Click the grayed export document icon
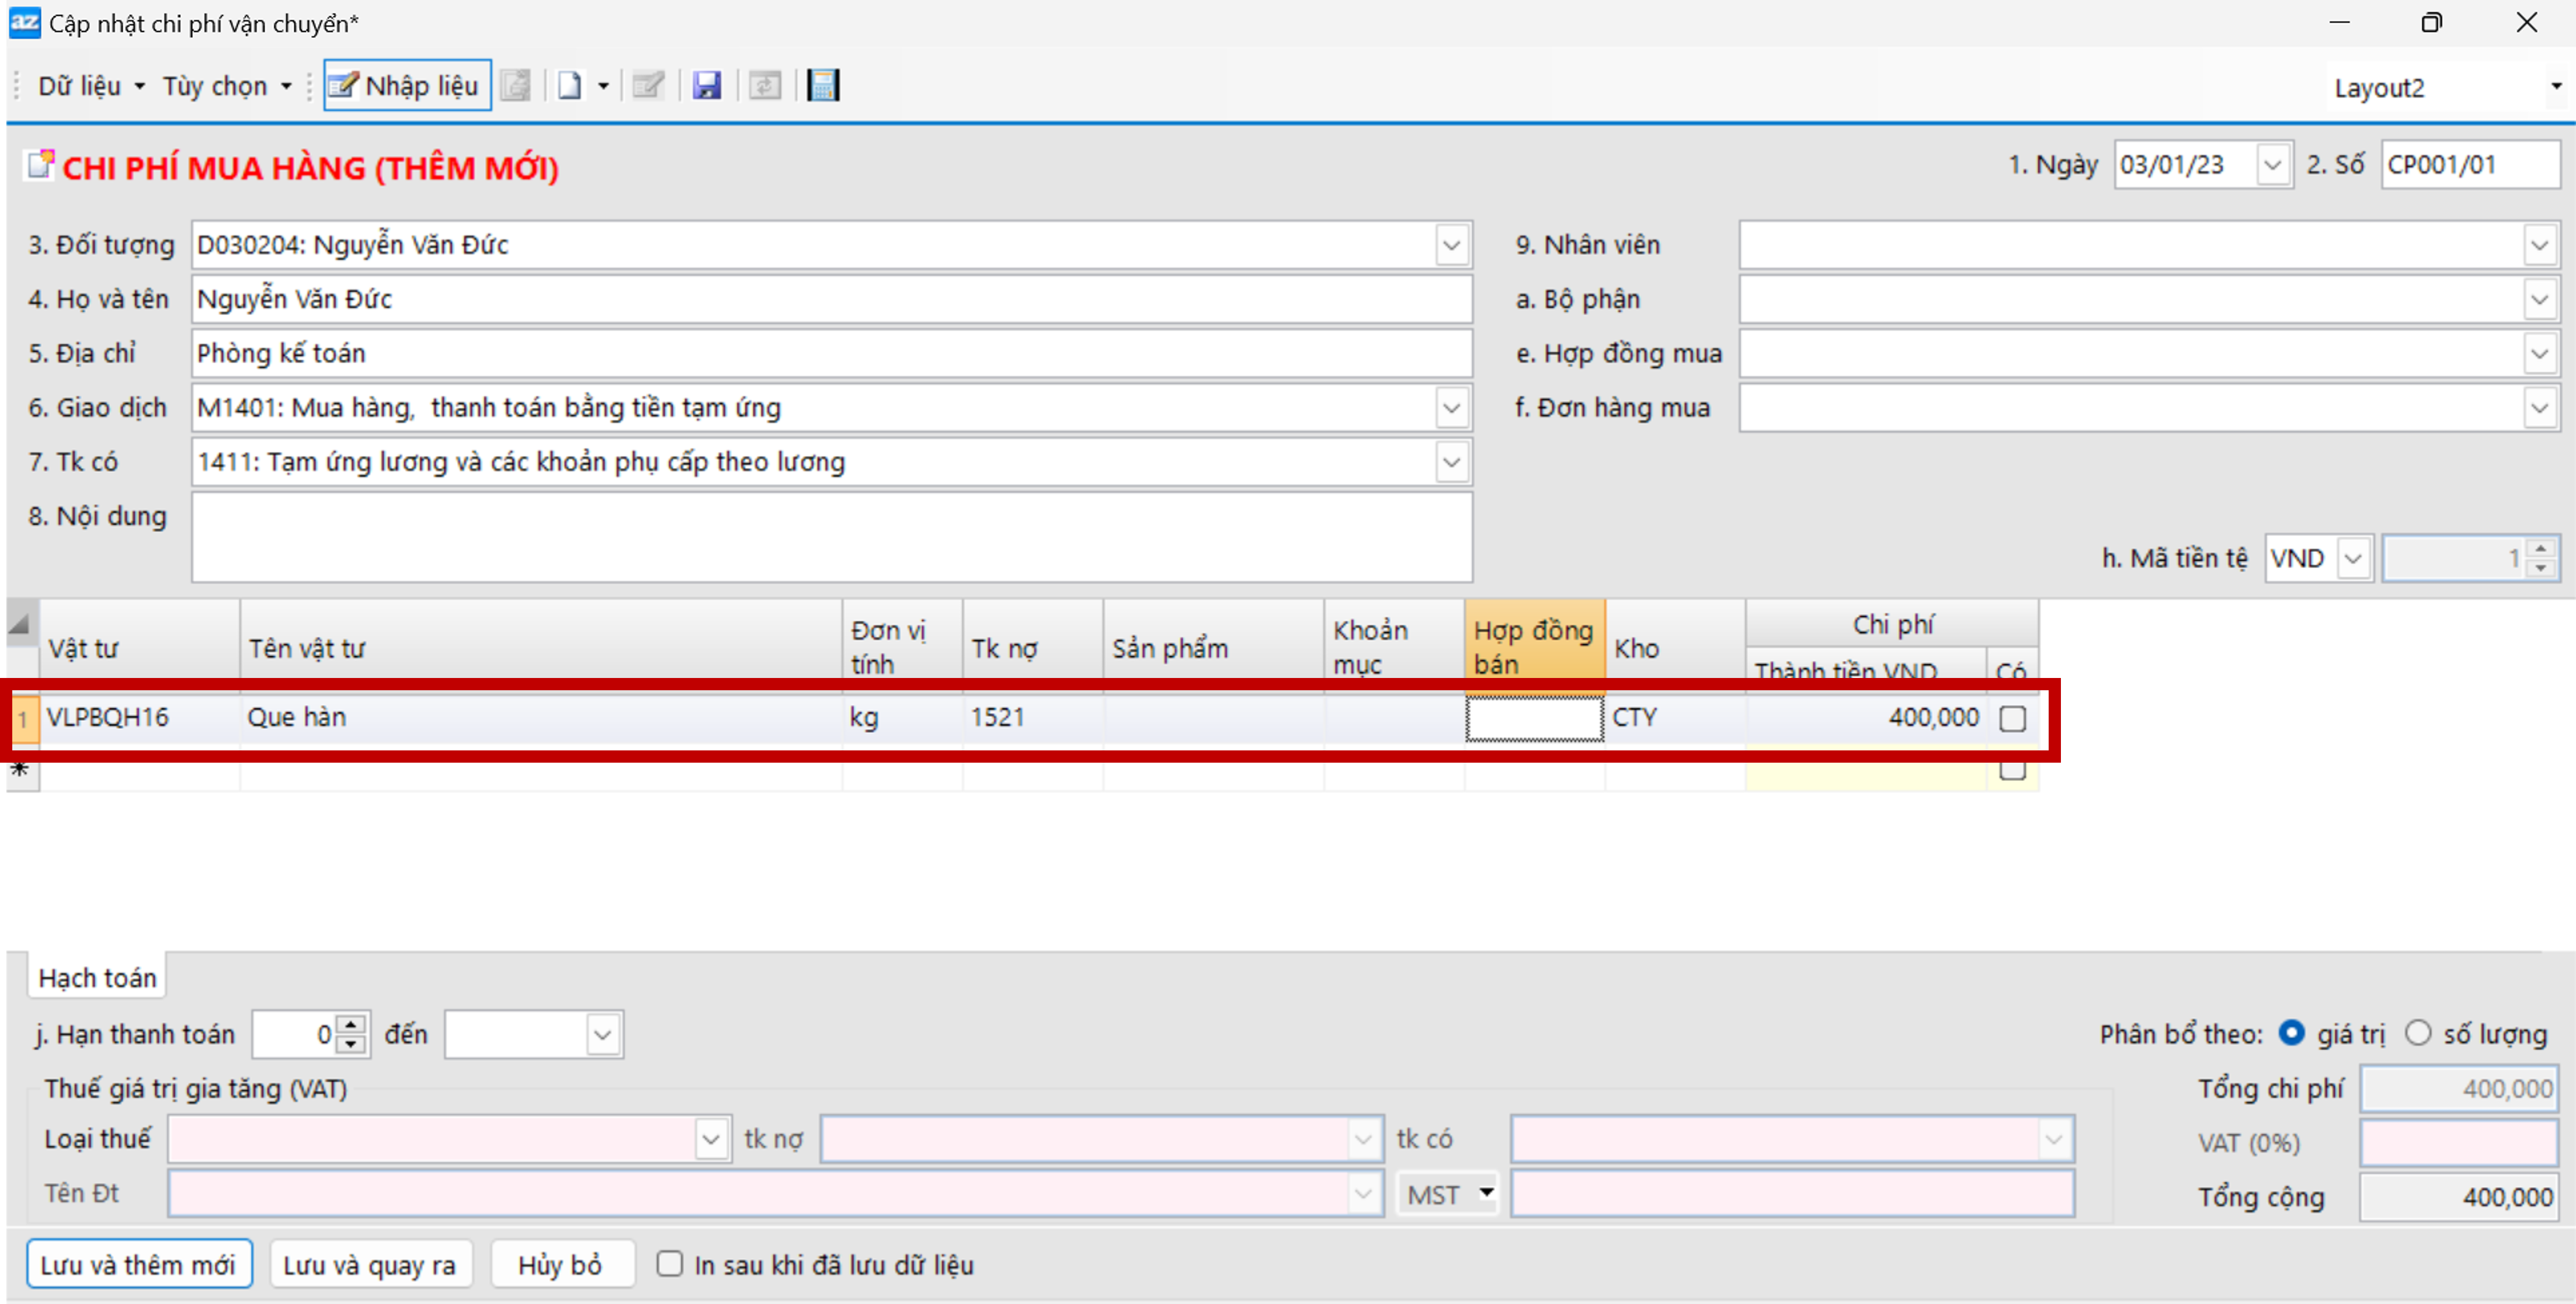This screenshot has height=1304, width=2576. (x=516, y=86)
